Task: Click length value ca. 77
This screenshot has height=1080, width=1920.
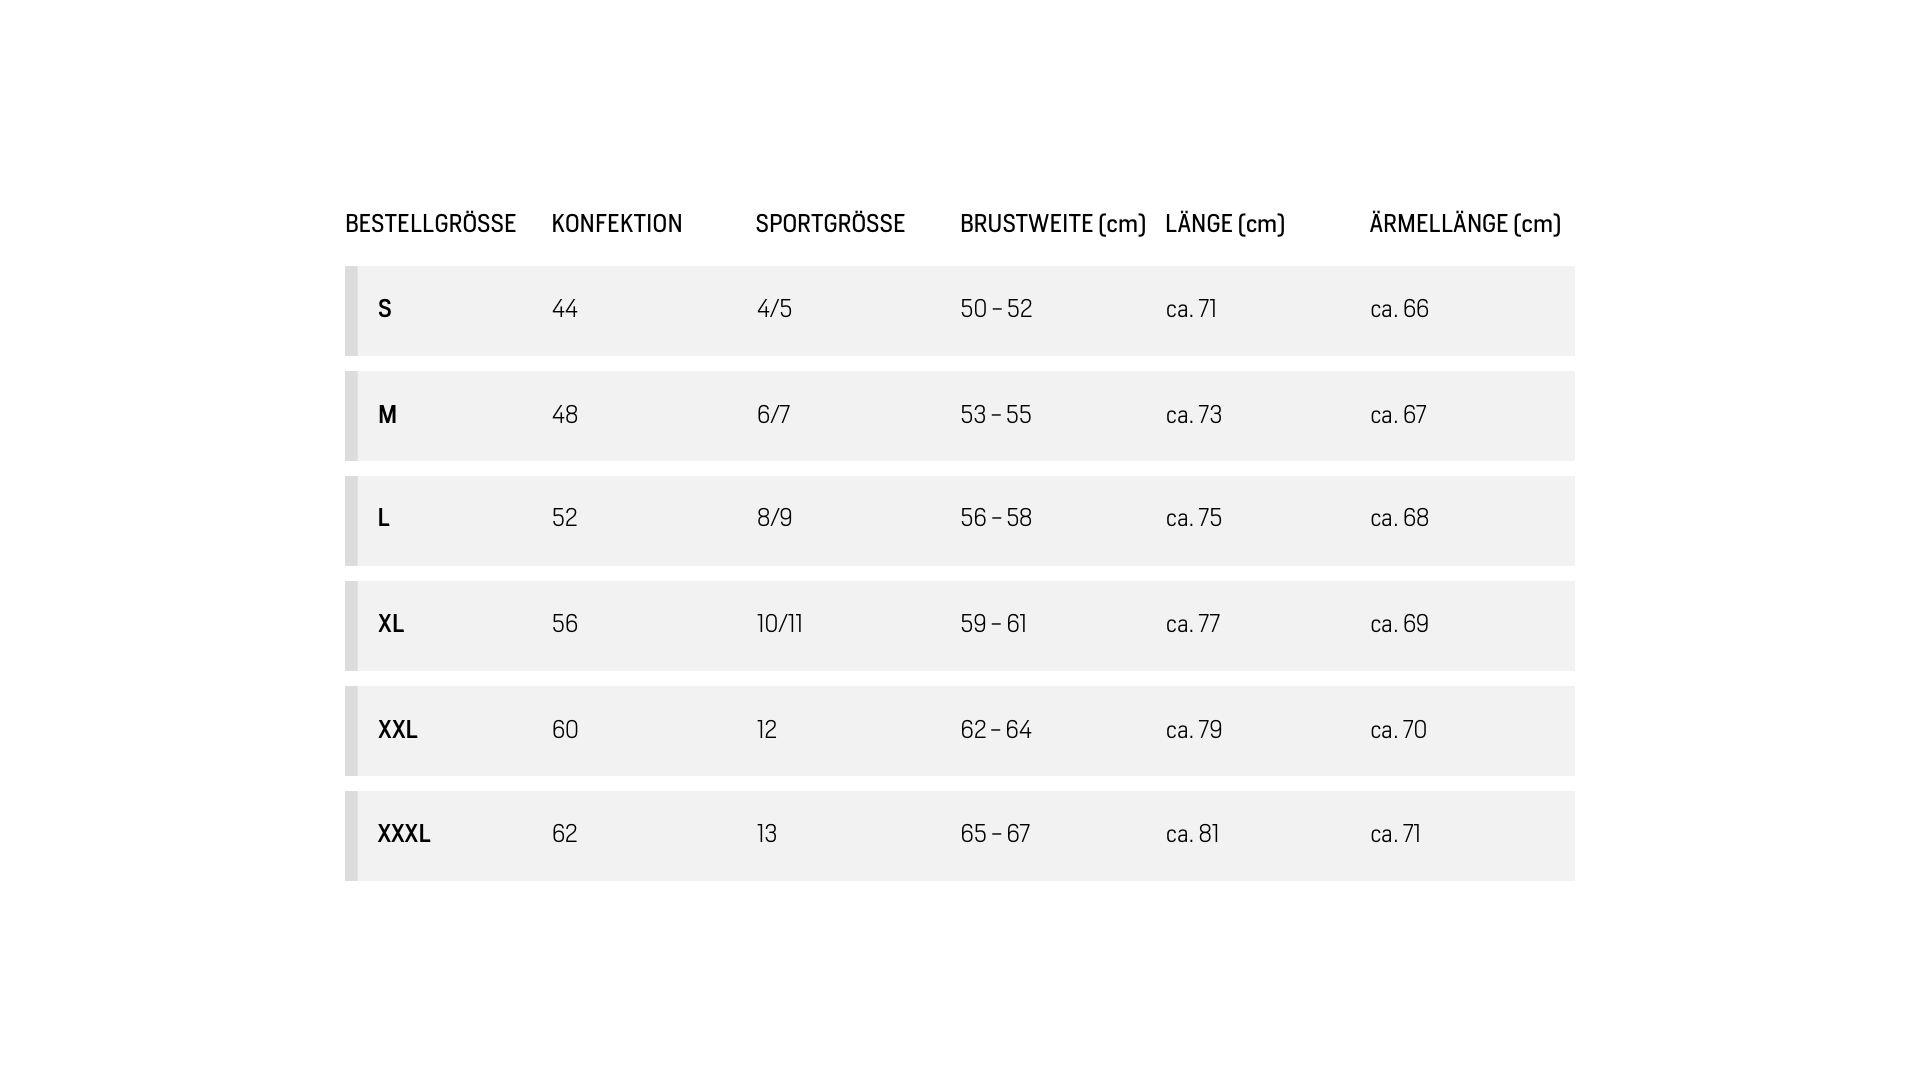Action: point(1193,624)
